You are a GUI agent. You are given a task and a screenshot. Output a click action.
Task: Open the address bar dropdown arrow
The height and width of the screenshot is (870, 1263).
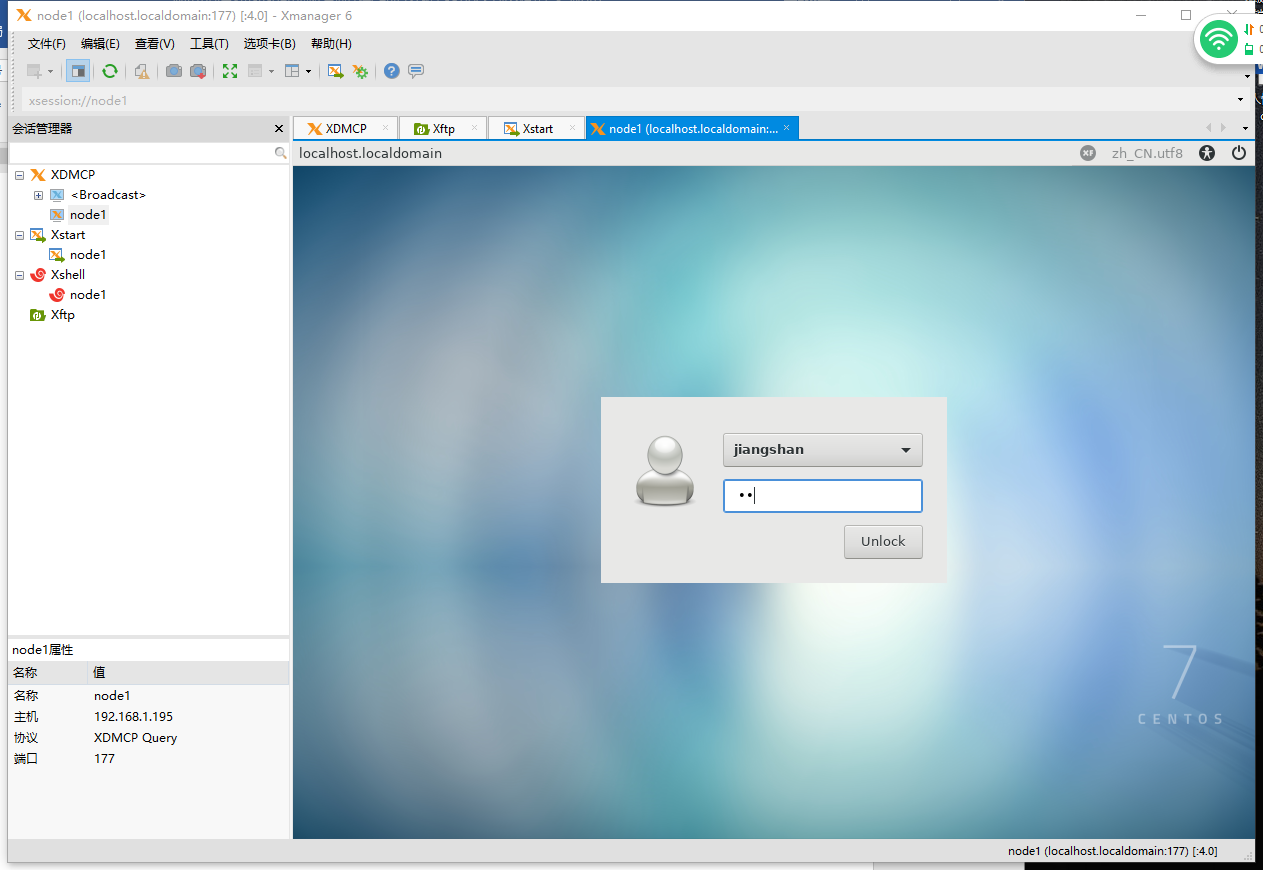point(1241,100)
